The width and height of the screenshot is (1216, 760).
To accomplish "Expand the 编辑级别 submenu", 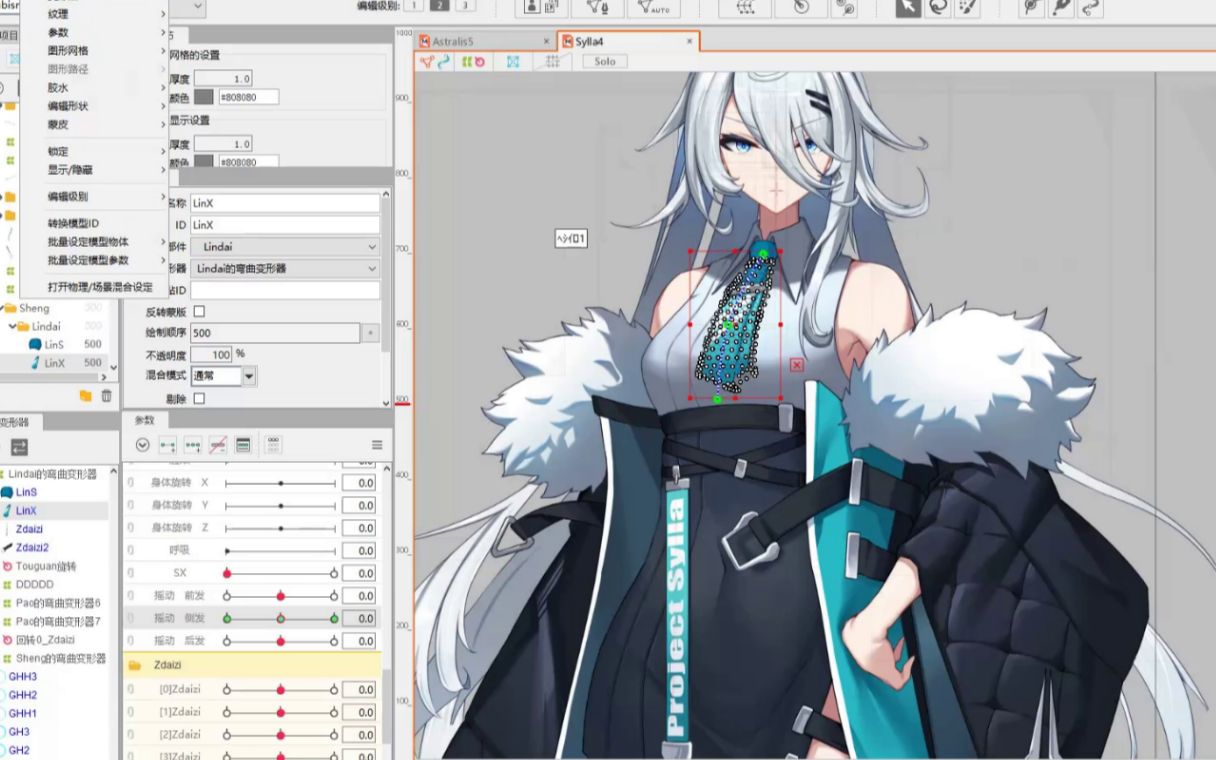I will point(93,197).
